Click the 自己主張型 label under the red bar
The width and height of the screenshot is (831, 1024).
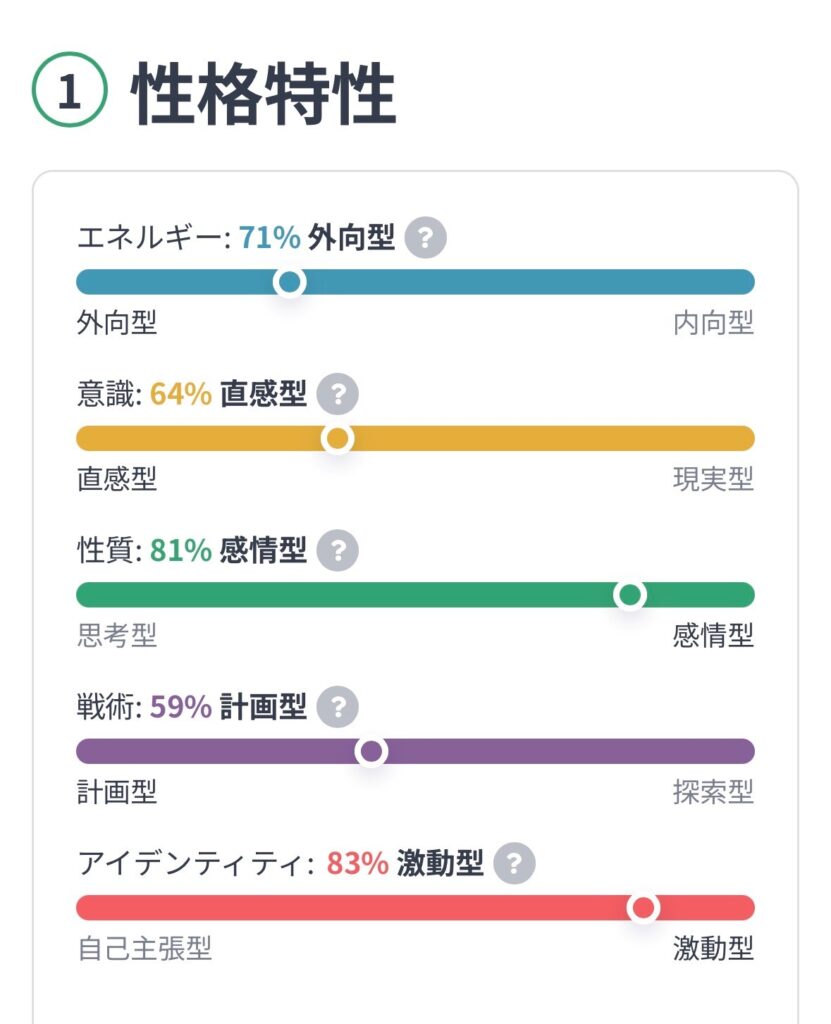(x=144, y=948)
